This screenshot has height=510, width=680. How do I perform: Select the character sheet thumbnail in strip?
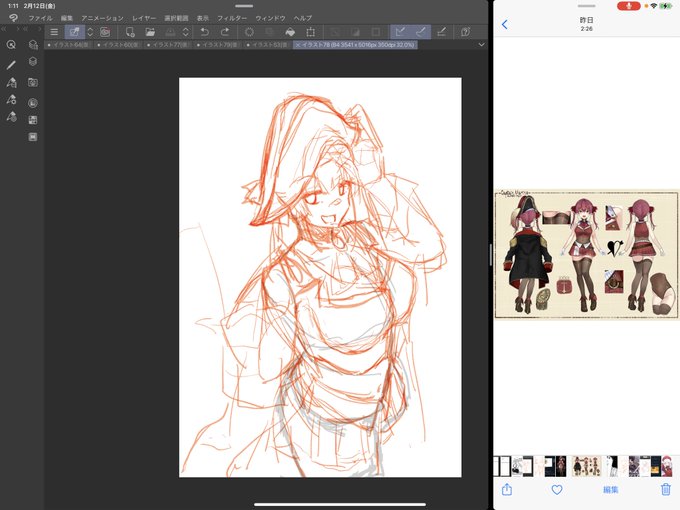[587, 466]
